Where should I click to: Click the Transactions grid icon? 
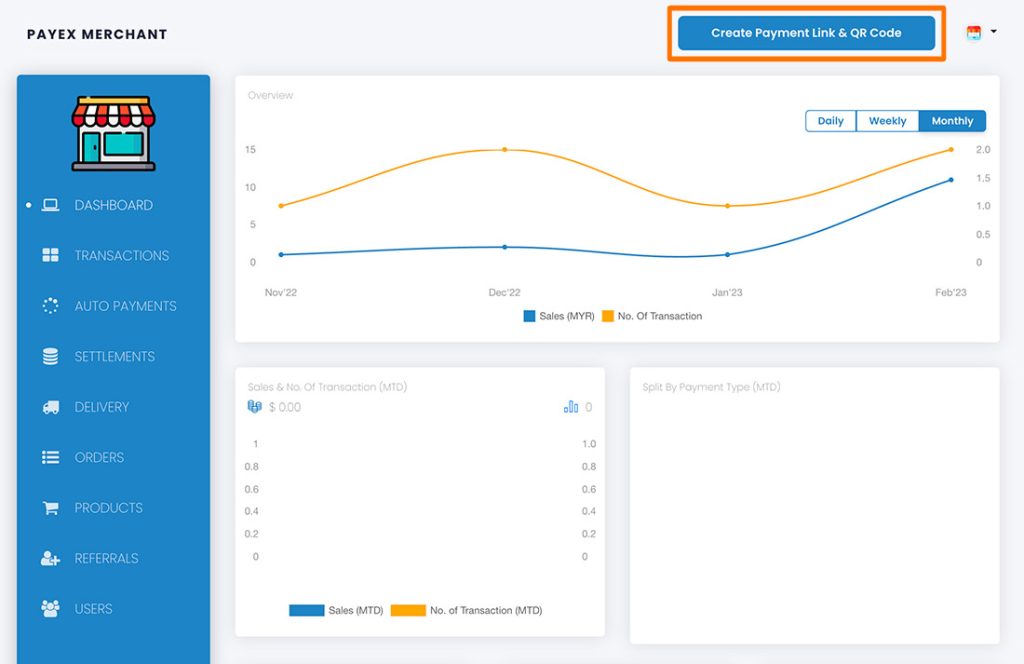click(50, 256)
